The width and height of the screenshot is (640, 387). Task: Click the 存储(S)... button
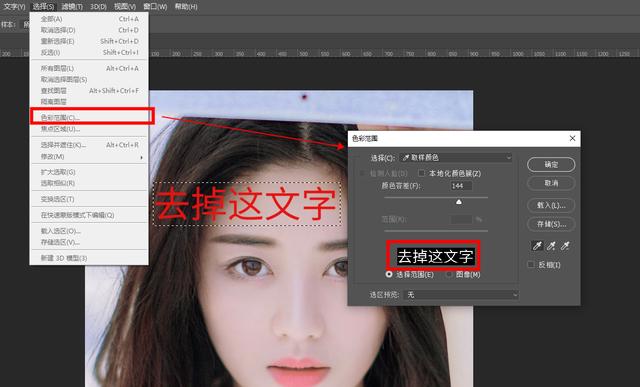551,224
